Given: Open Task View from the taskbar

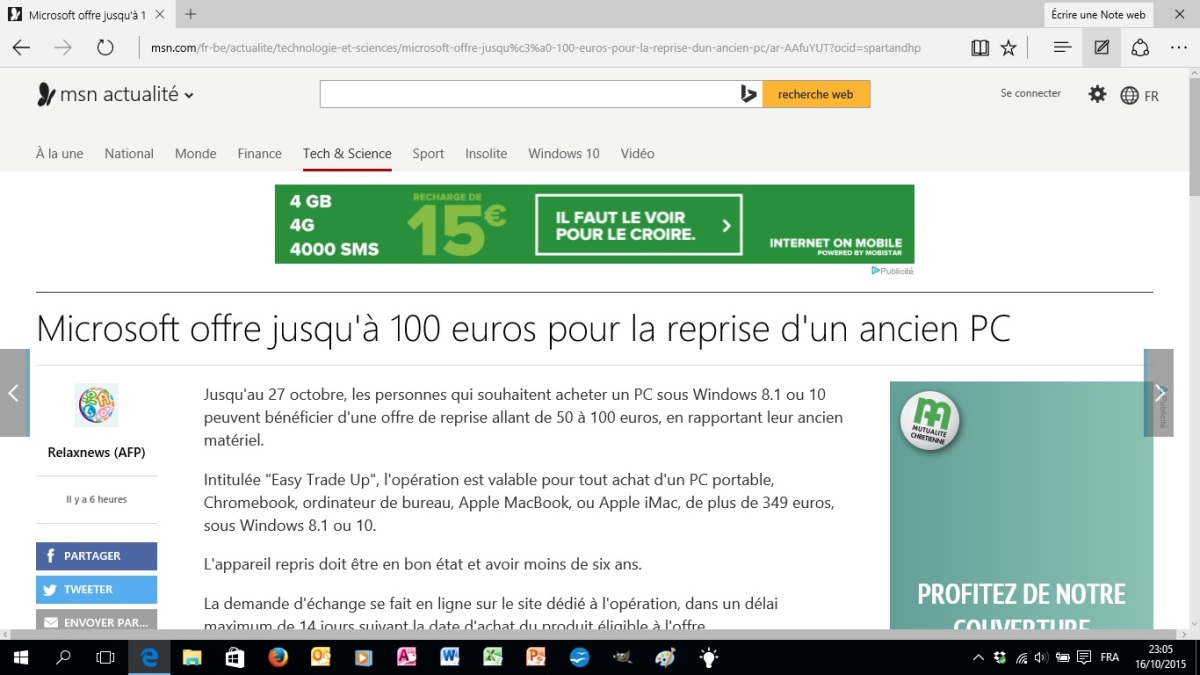Looking at the screenshot, I should 105,657.
